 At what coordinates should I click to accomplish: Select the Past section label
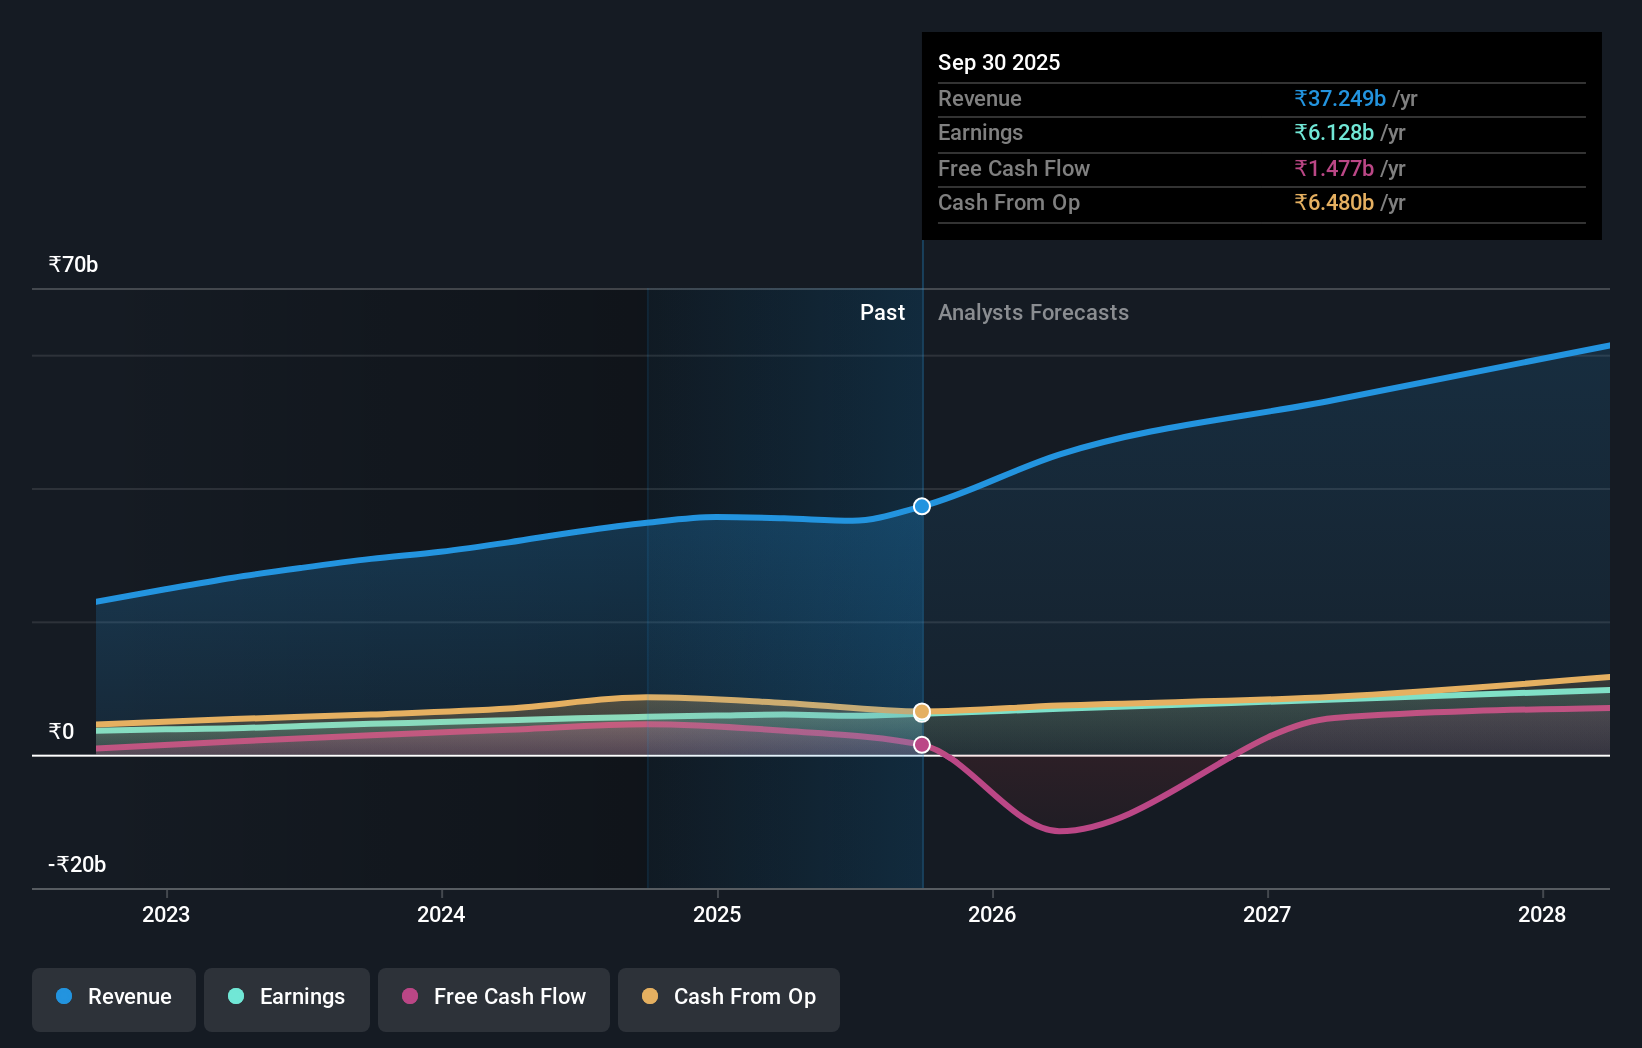pyautogui.click(x=882, y=312)
